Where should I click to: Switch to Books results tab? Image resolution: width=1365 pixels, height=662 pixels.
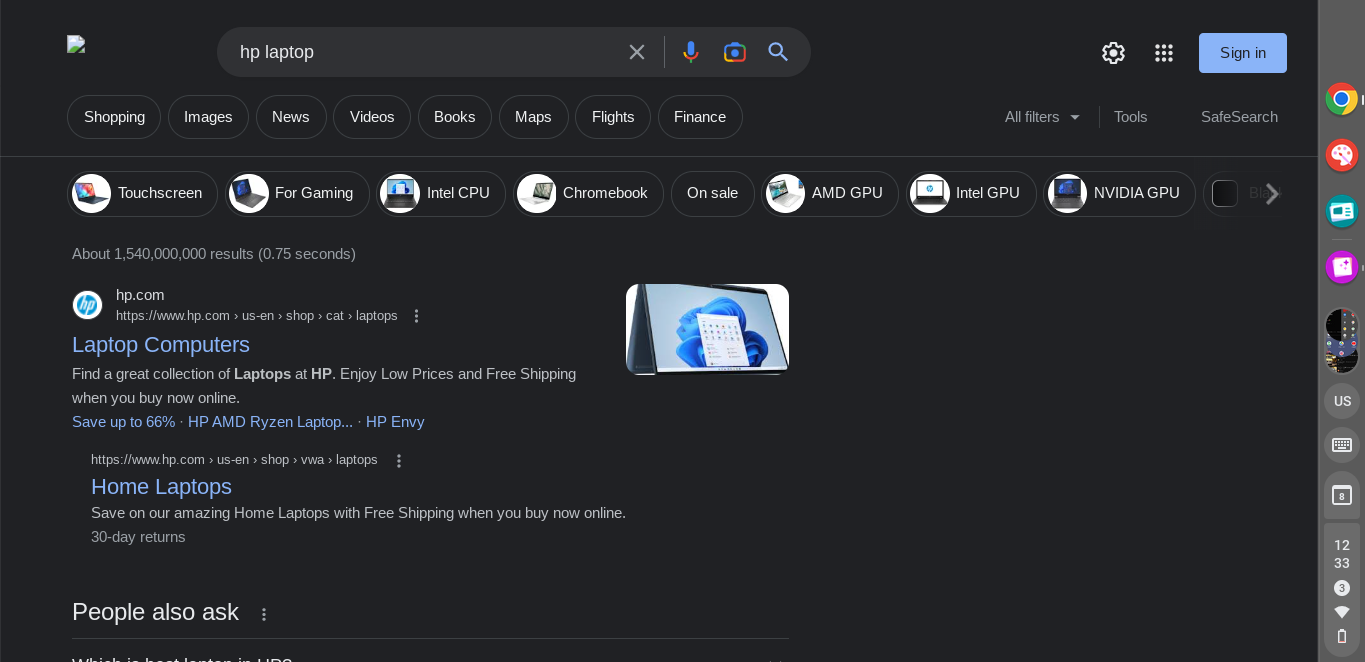(455, 117)
